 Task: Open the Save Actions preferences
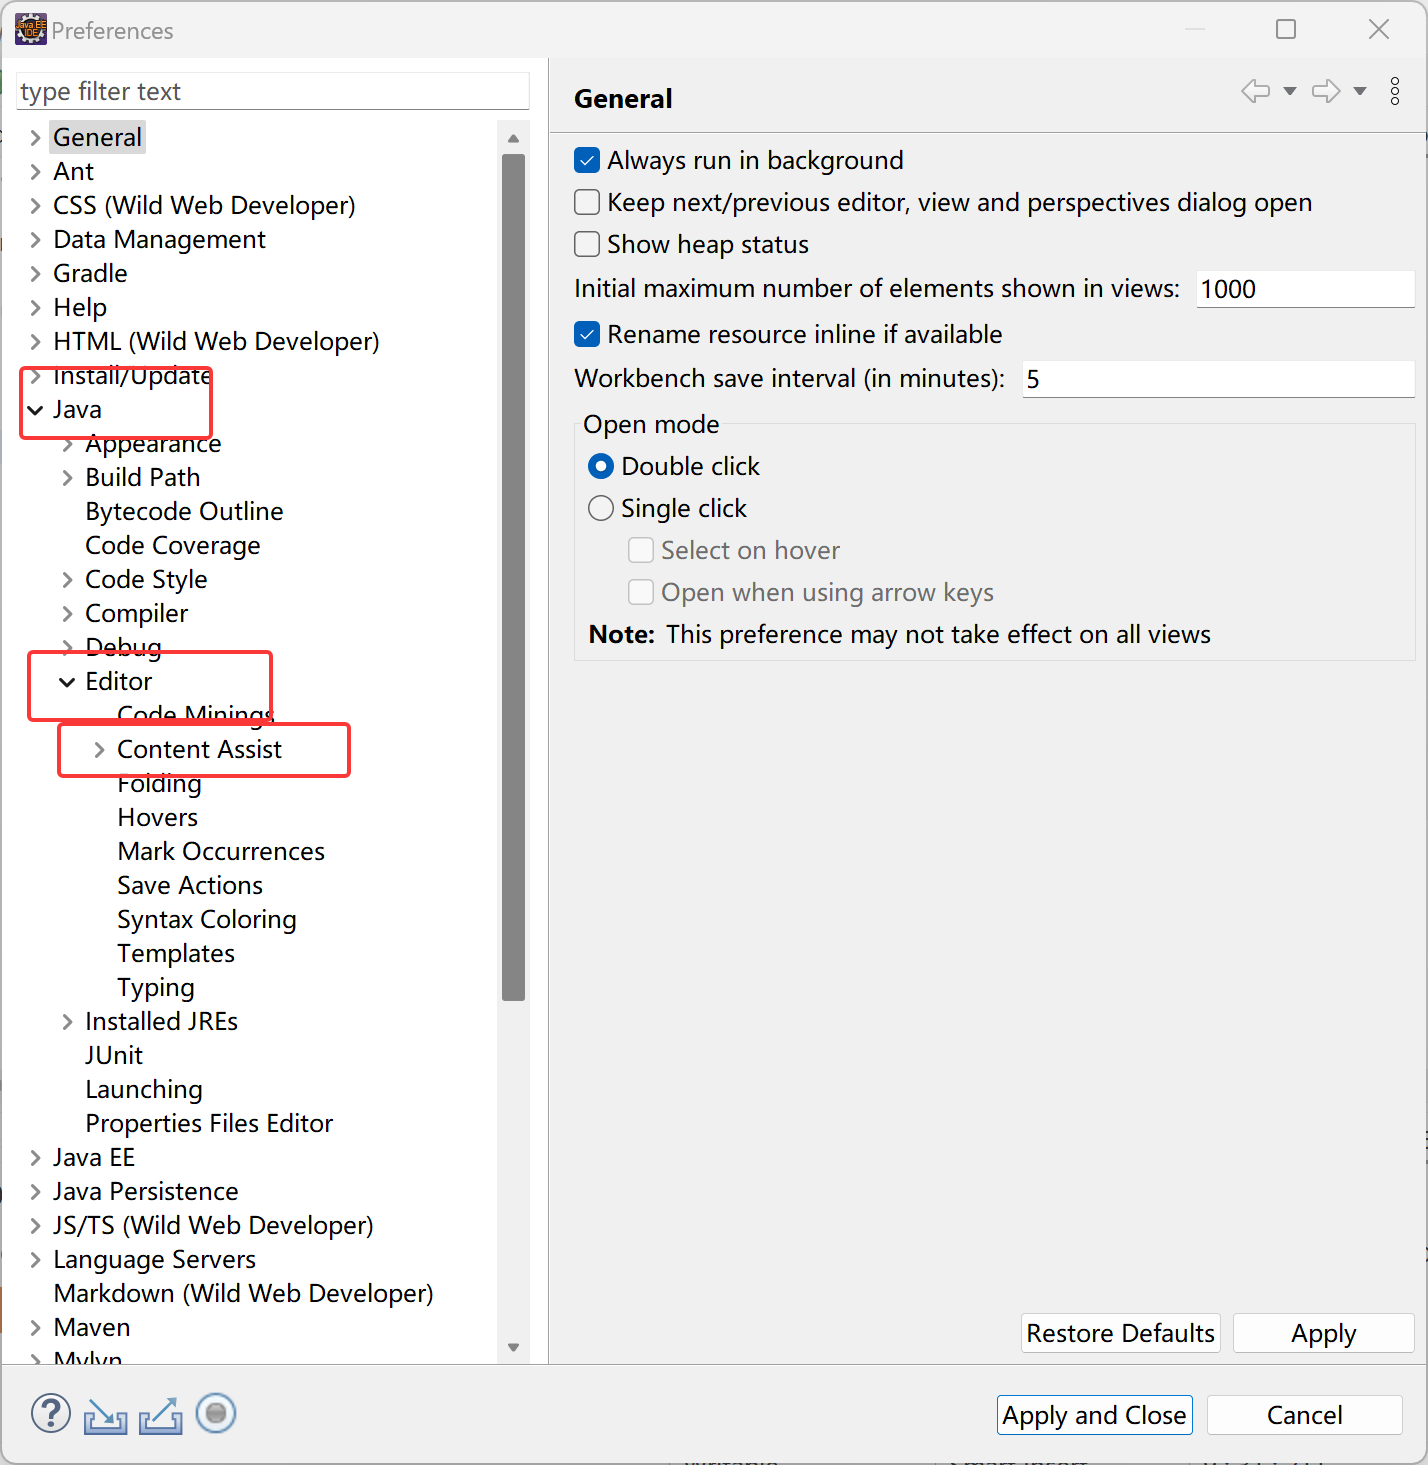(x=190, y=886)
